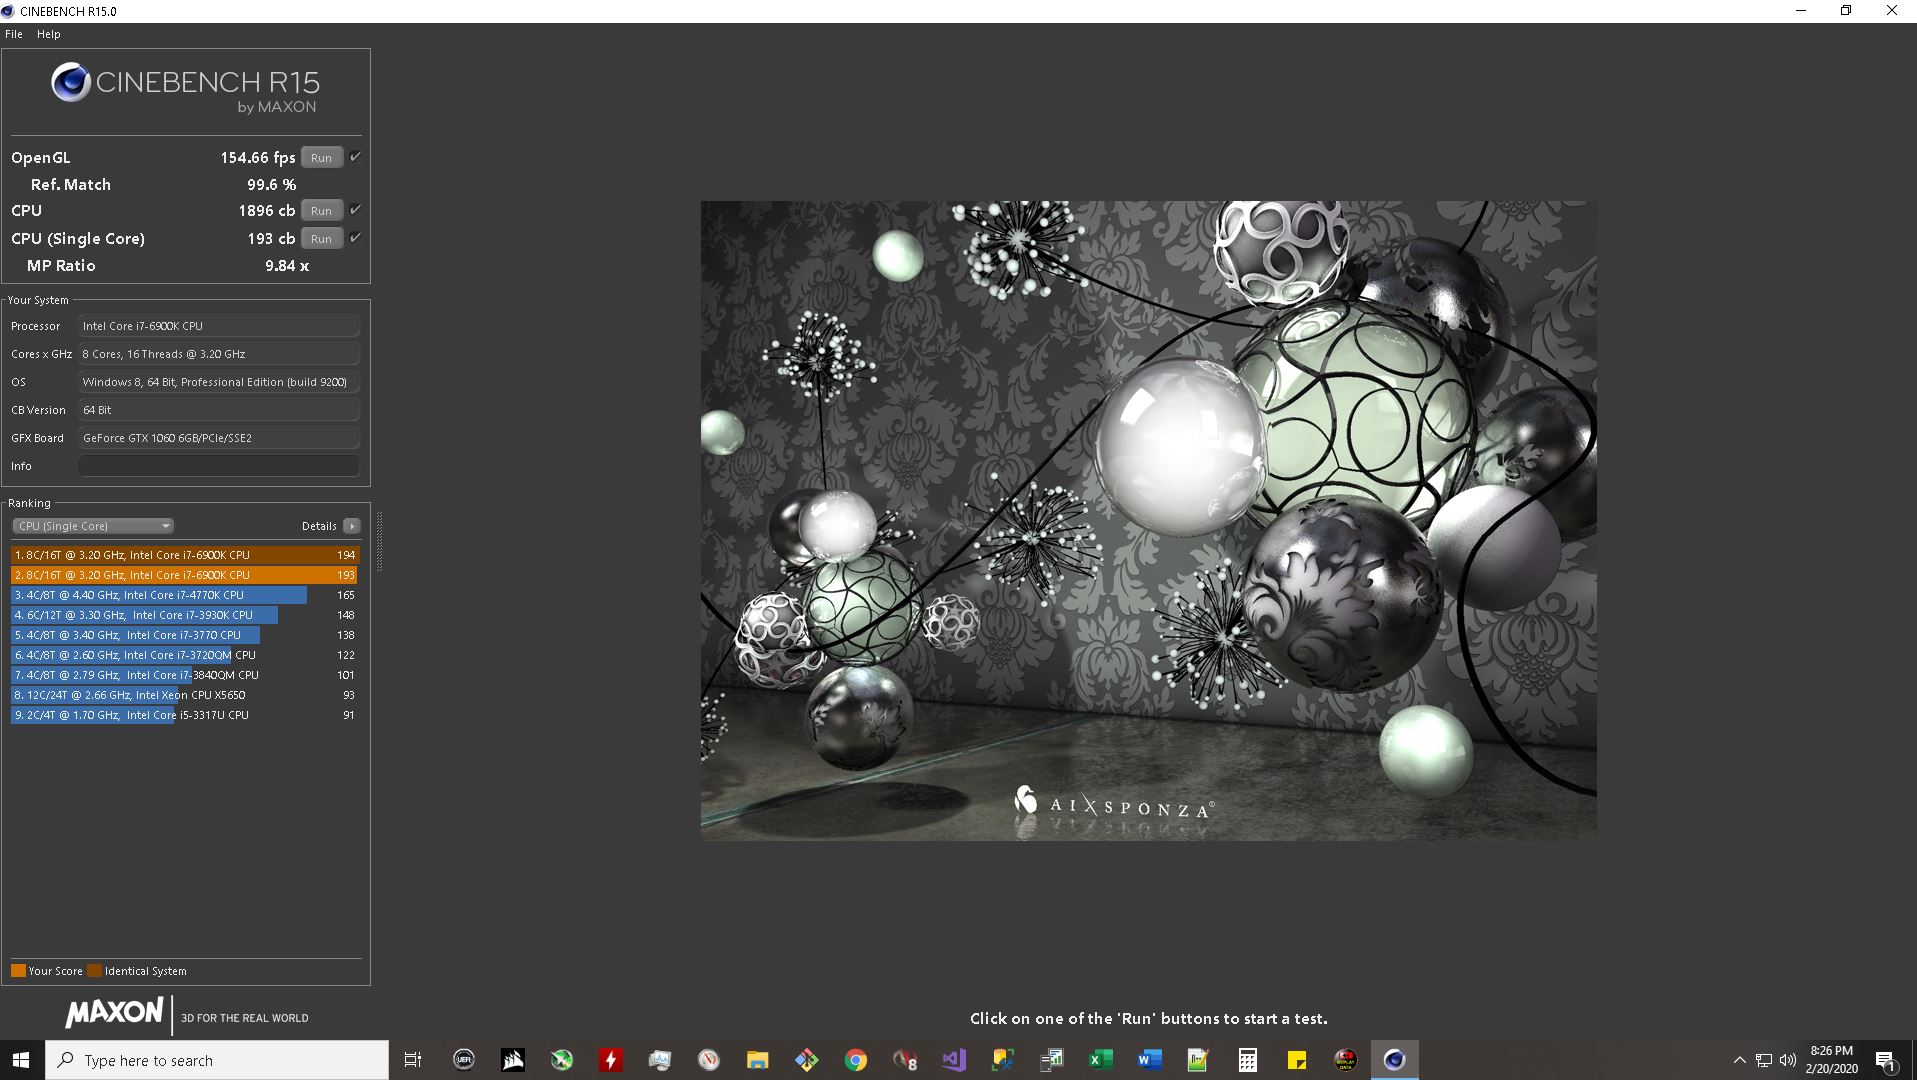Screen dimensions: 1917x1080
Task: Select the Xeon X5650 ranking row
Action: pyautogui.click(x=185, y=695)
